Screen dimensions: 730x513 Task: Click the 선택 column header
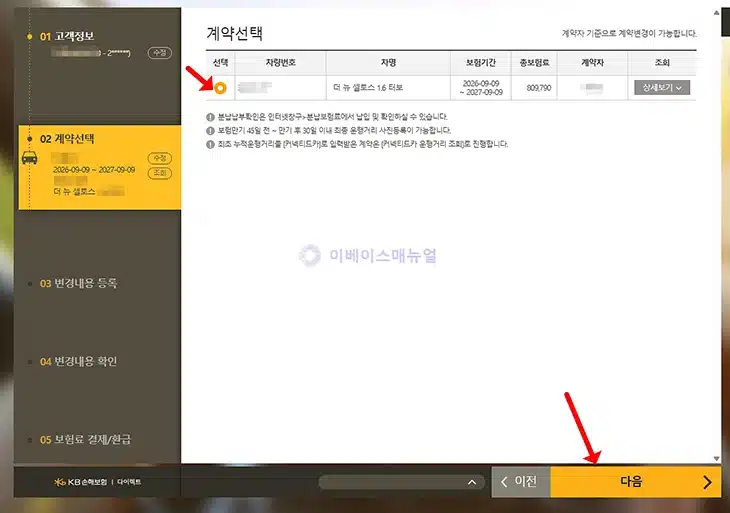[220, 62]
